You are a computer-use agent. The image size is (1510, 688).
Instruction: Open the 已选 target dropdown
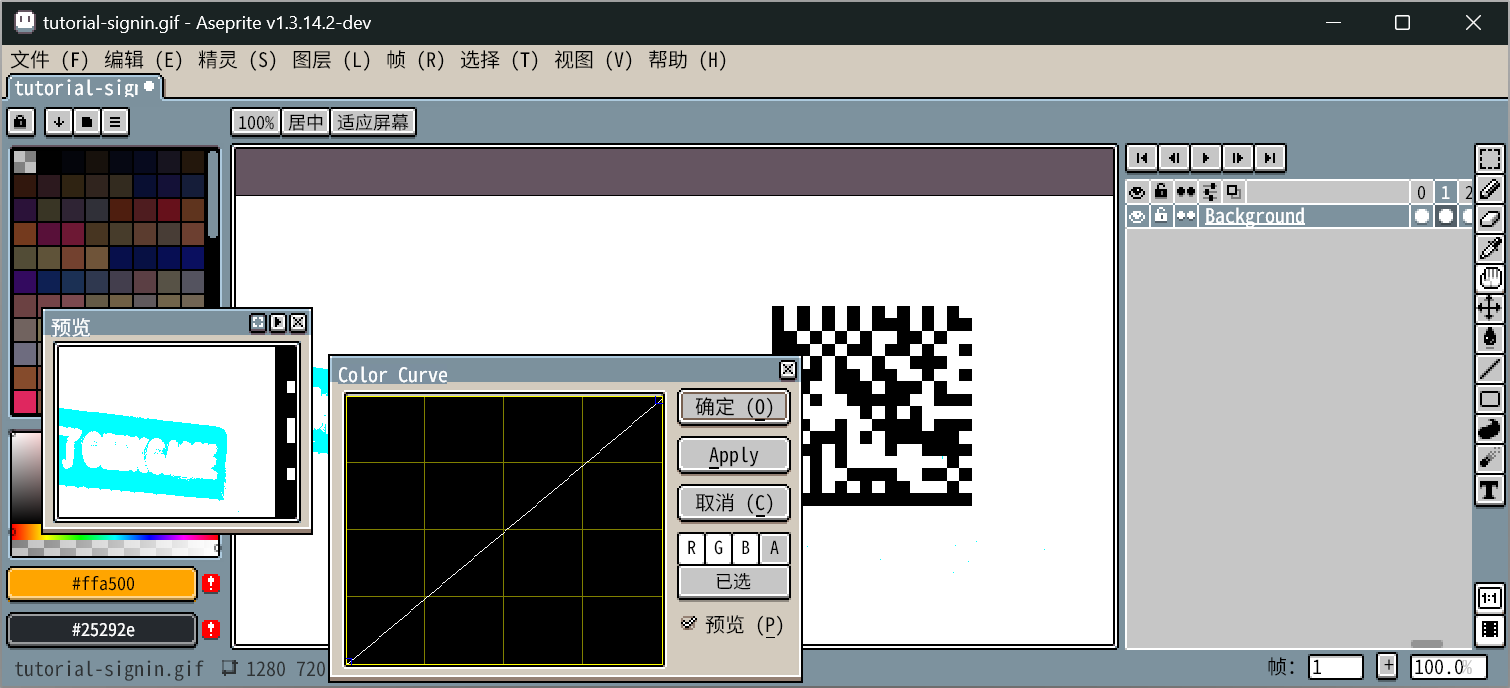pos(733,581)
